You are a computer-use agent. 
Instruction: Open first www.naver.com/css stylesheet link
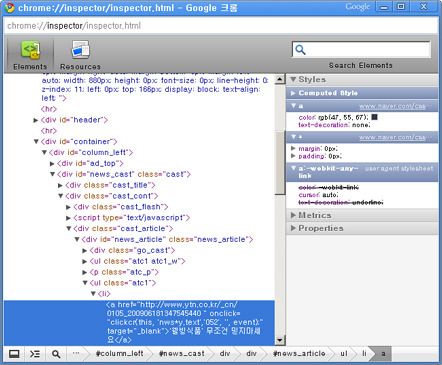[392, 106]
